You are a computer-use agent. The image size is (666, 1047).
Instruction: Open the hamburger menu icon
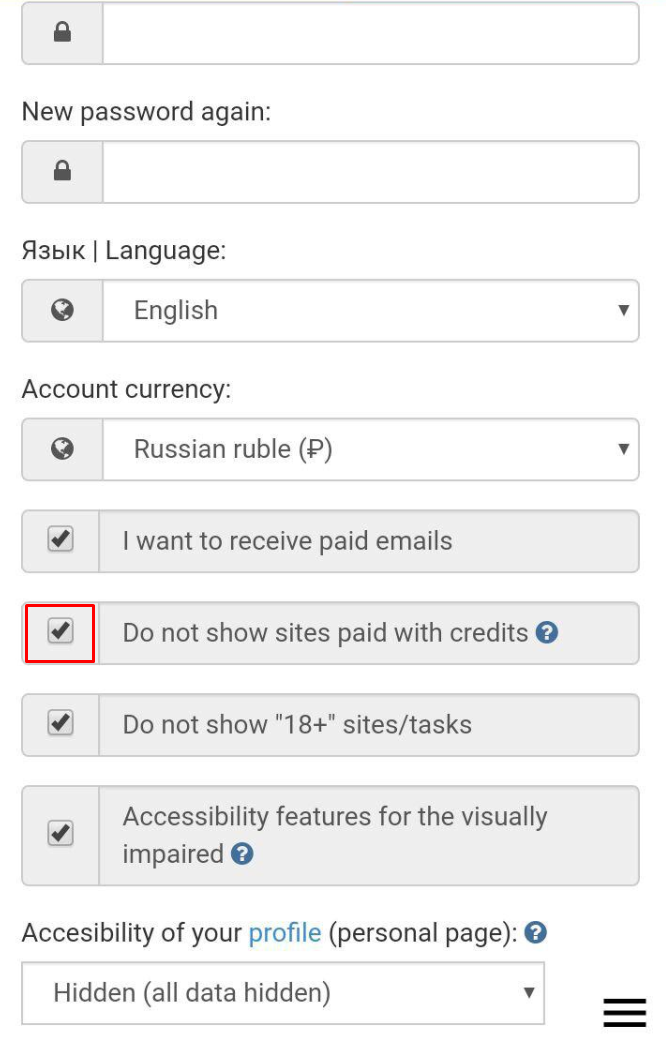(625, 1012)
